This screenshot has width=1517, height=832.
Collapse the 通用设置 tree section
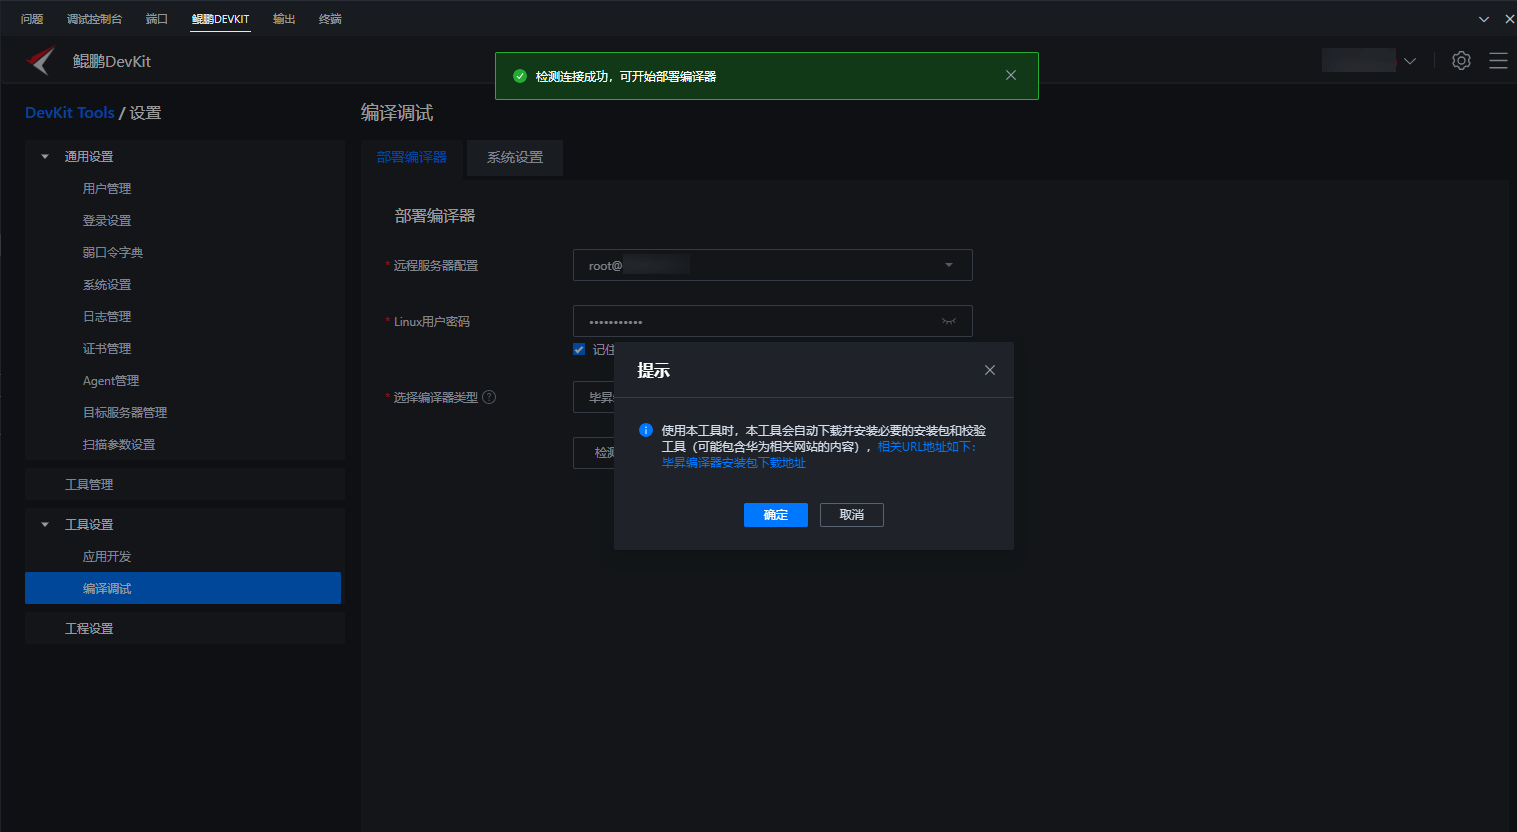pyautogui.click(x=45, y=156)
